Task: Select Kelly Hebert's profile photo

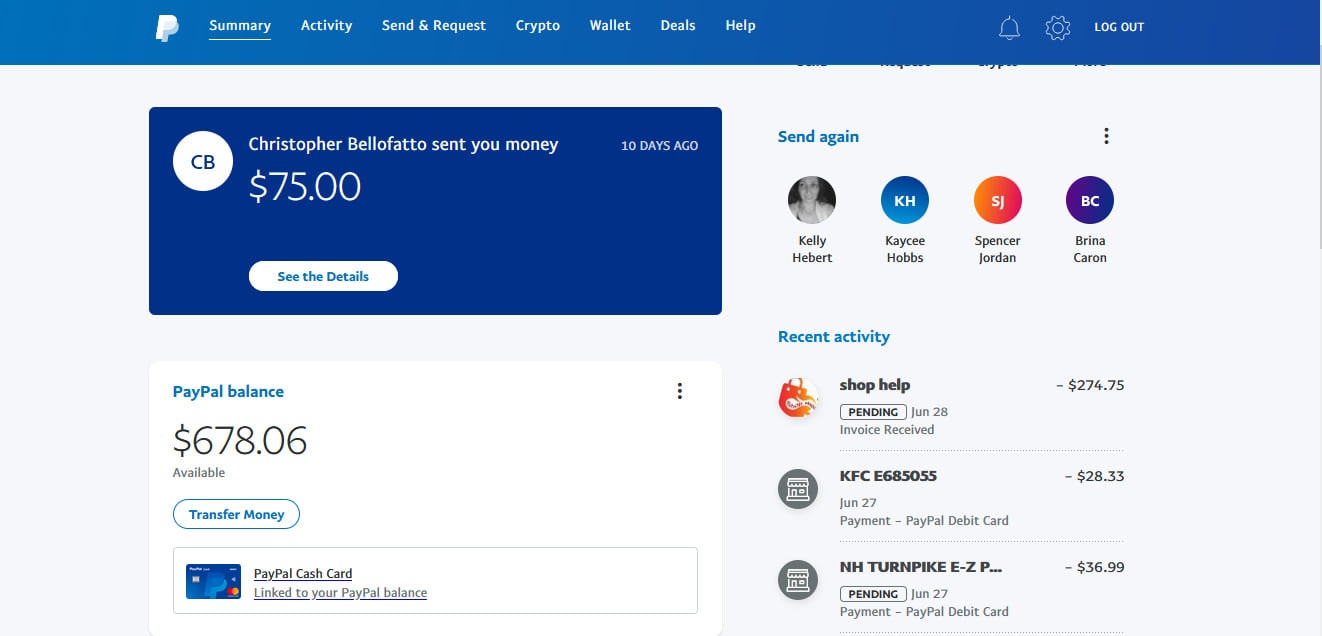Action: [x=812, y=200]
